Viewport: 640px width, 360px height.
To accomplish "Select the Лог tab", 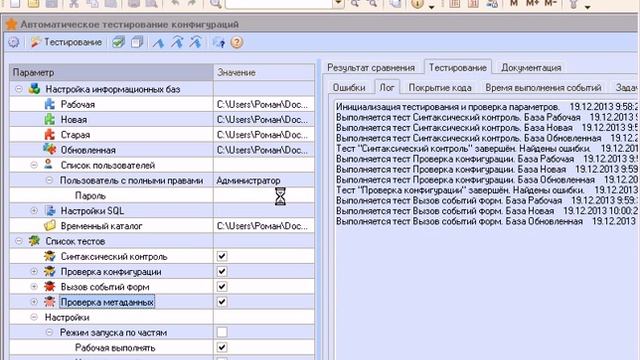I will point(387,87).
